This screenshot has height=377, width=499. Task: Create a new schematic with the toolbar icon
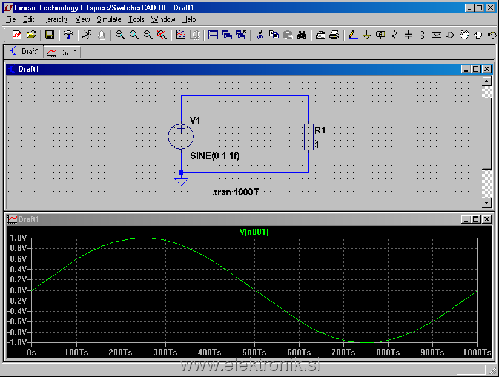click(x=17, y=35)
